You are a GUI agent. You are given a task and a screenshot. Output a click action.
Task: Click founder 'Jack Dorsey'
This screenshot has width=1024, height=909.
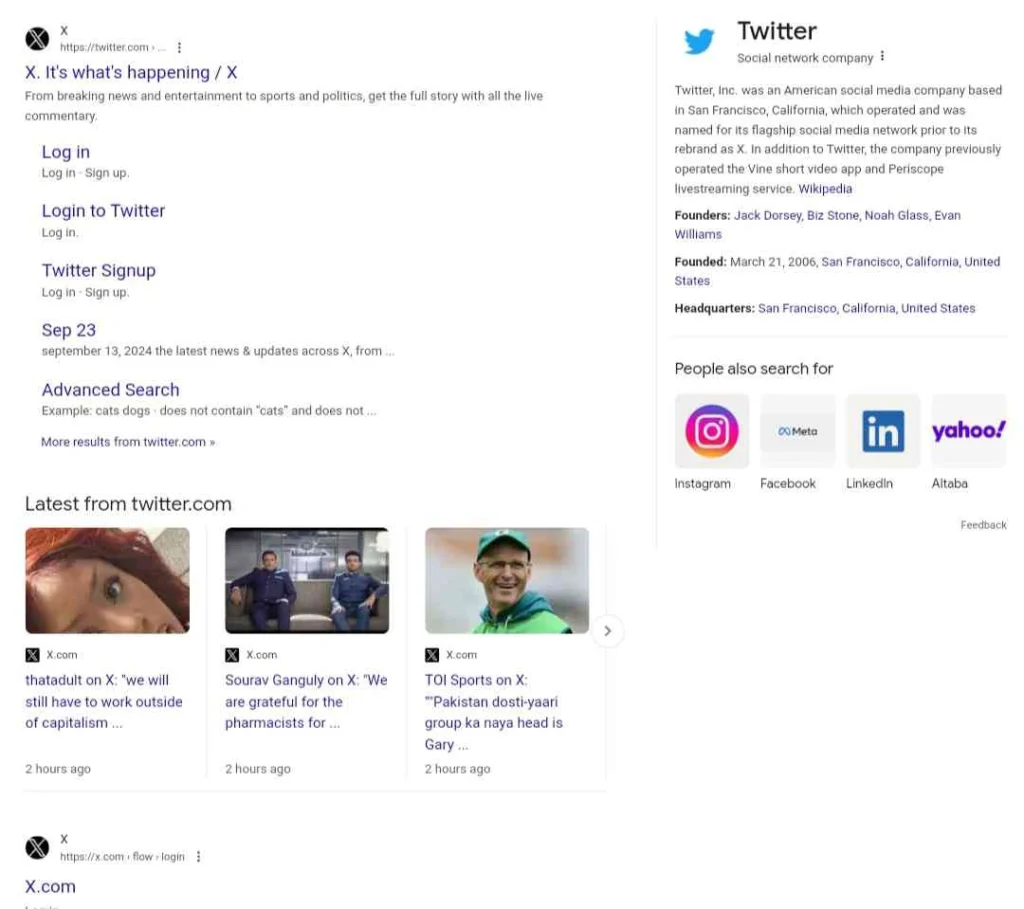click(767, 215)
